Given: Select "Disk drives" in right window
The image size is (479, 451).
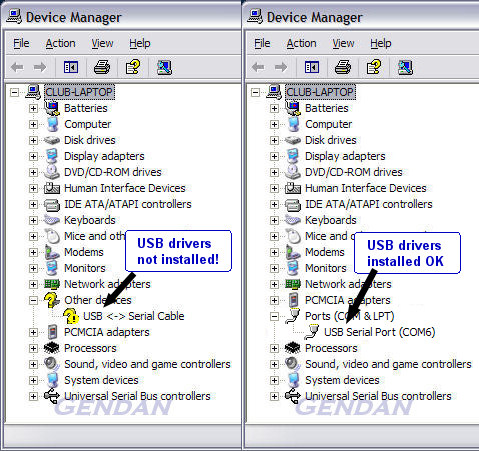Looking at the screenshot, I should coord(331,140).
